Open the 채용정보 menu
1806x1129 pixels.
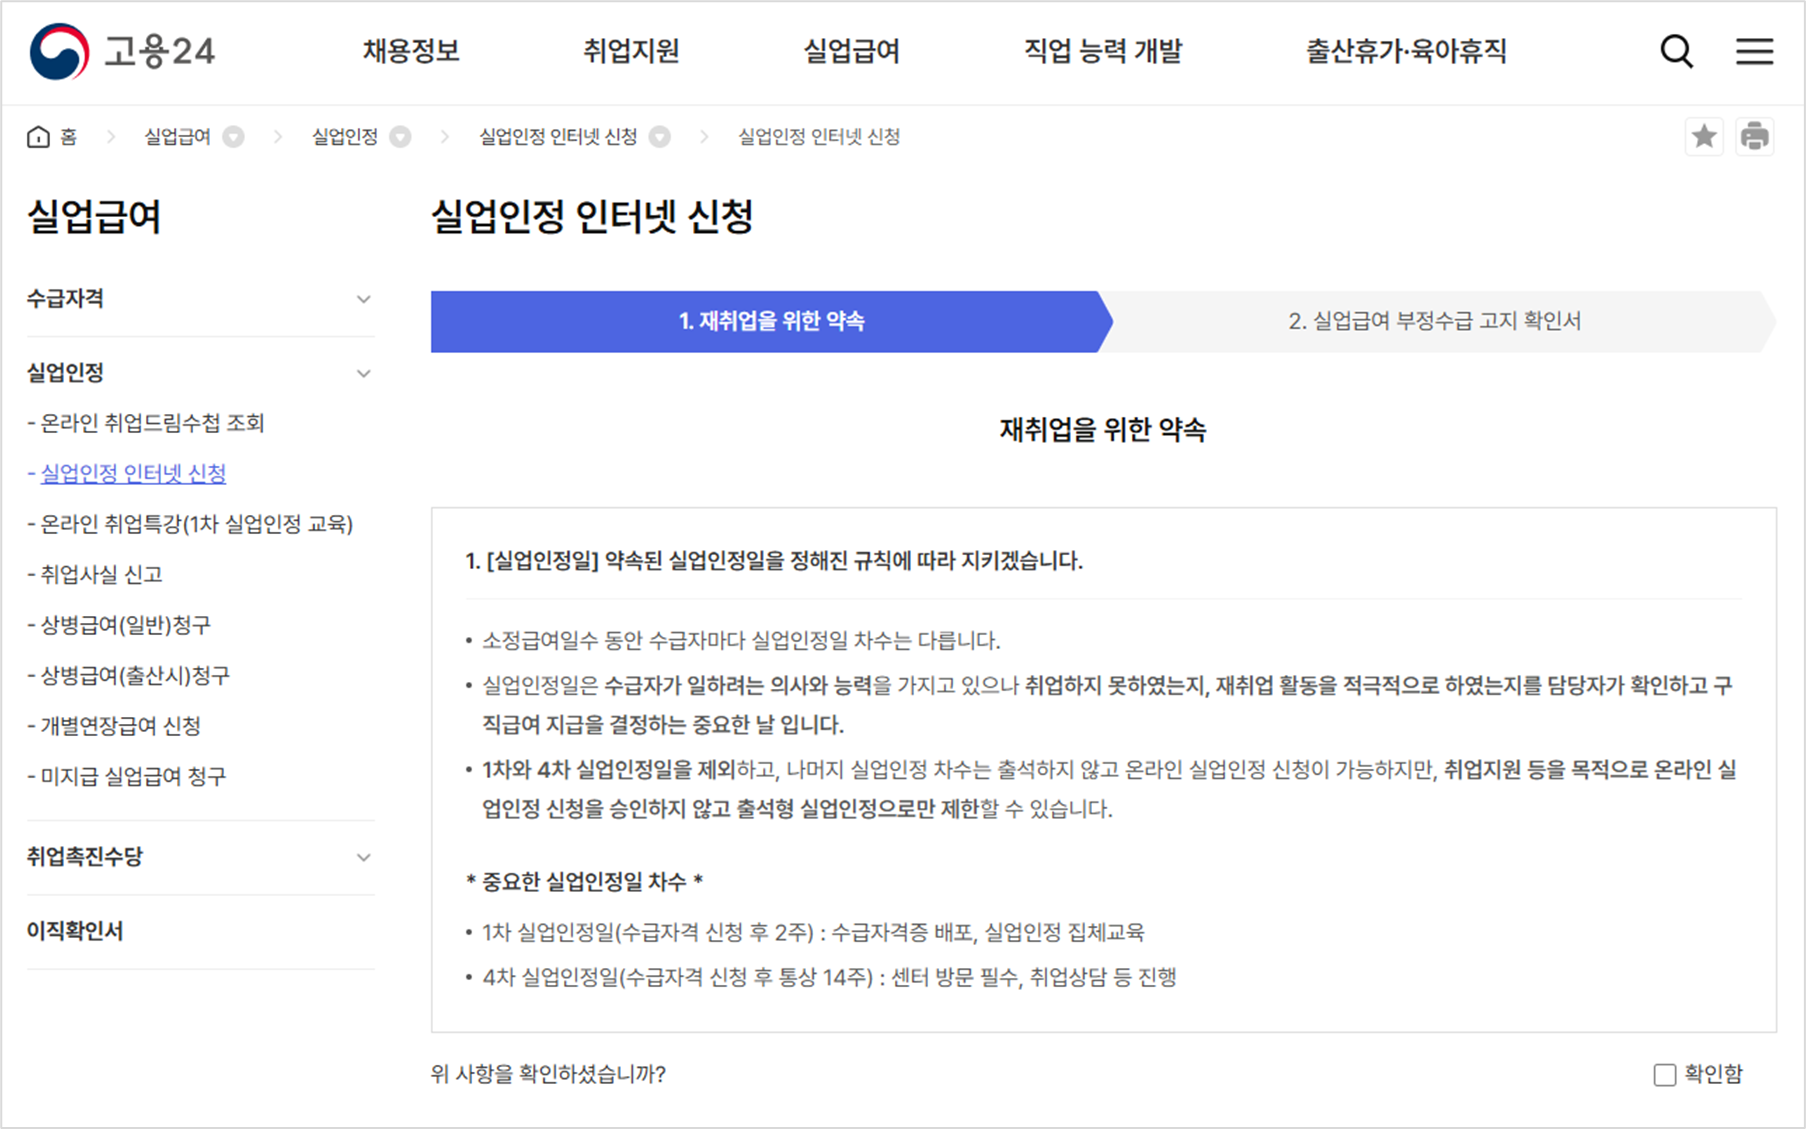[x=410, y=52]
